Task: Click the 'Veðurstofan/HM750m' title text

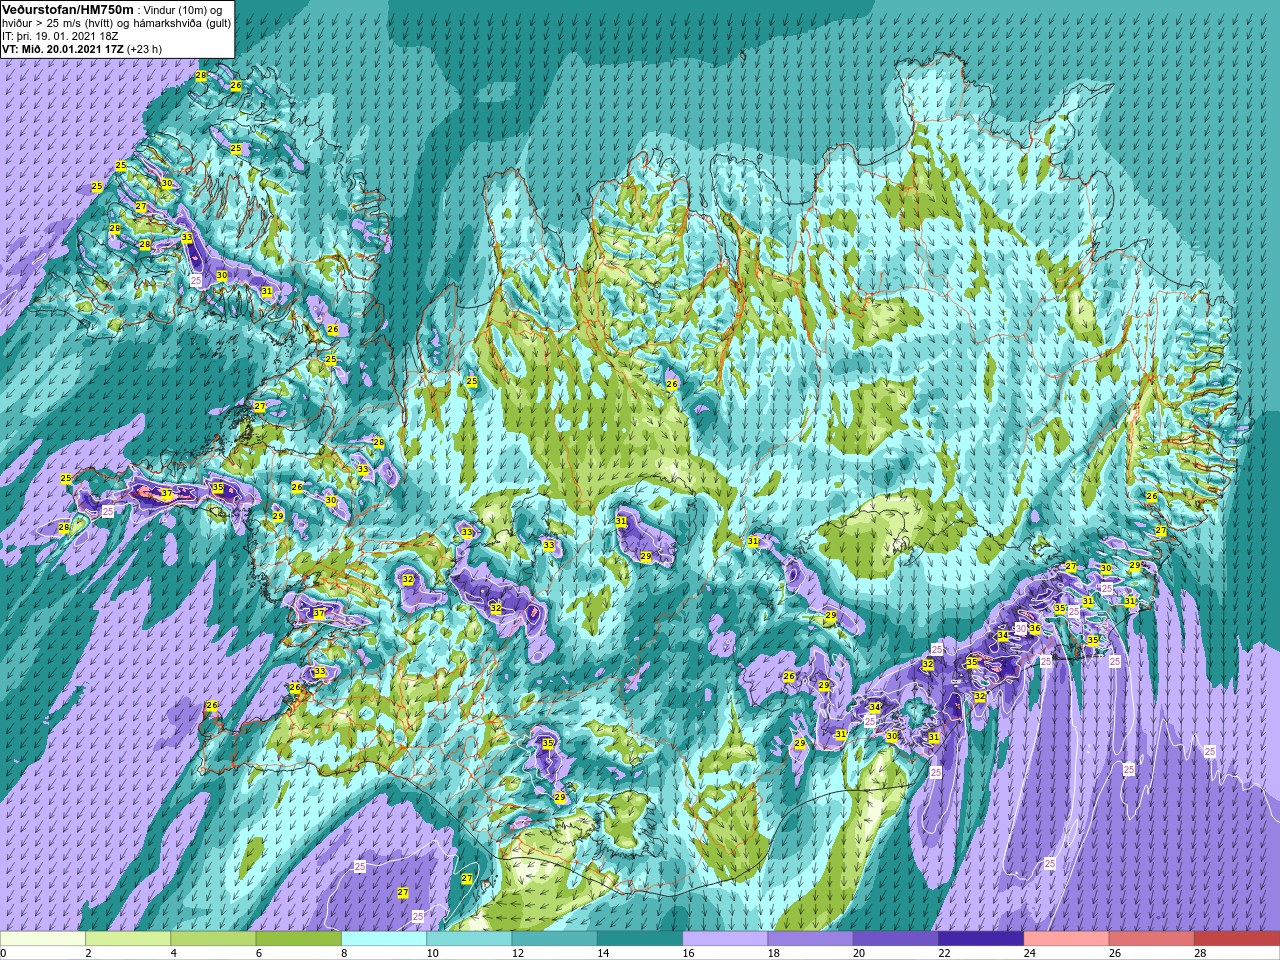Action: 67,9
